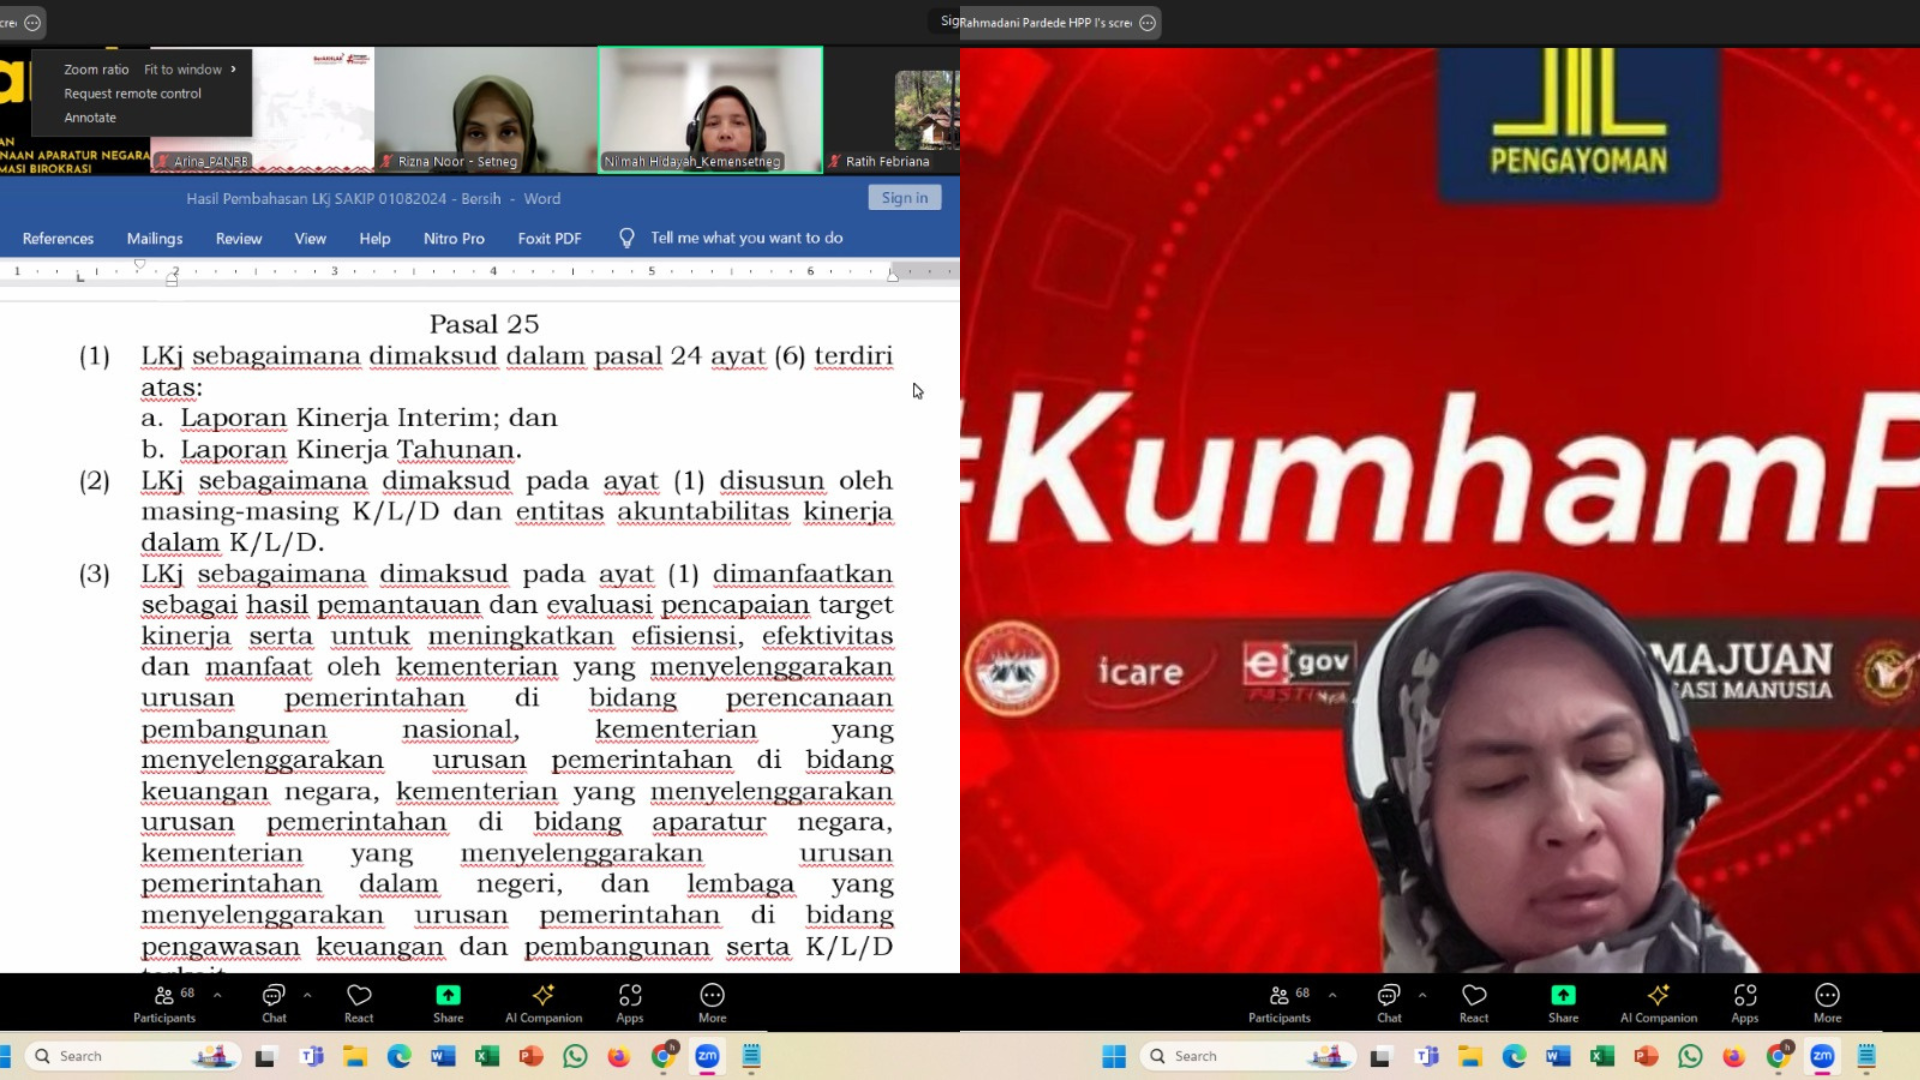Open Apps in the left Zoom toolbar

630,1003
